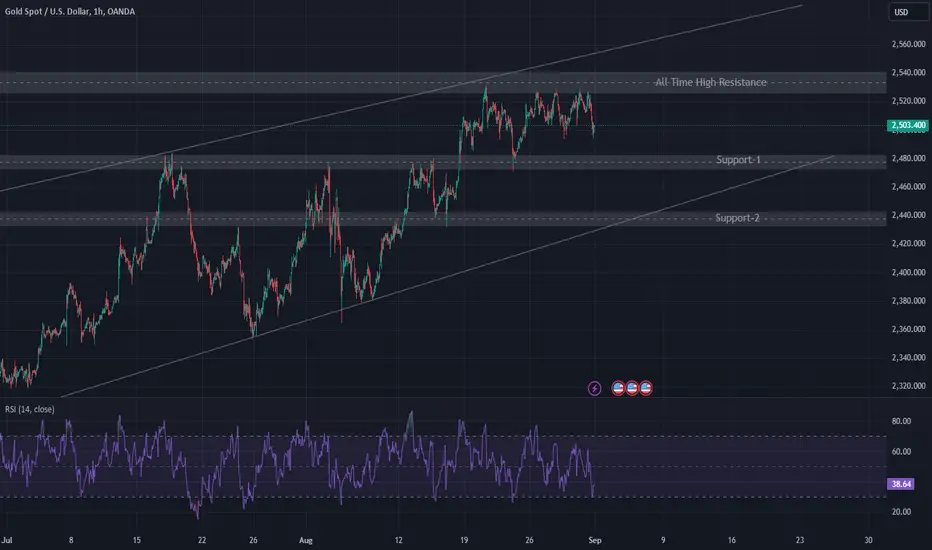Image resolution: width=932 pixels, height=550 pixels.
Task: Click the 20.00 RSI scale label
Action: coord(901,511)
